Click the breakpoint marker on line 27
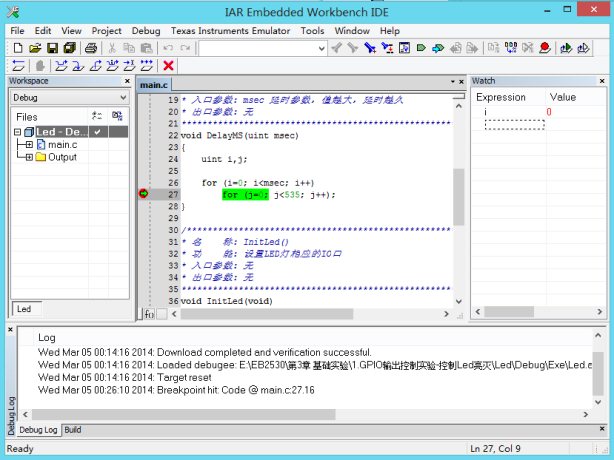 (x=143, y=193)
